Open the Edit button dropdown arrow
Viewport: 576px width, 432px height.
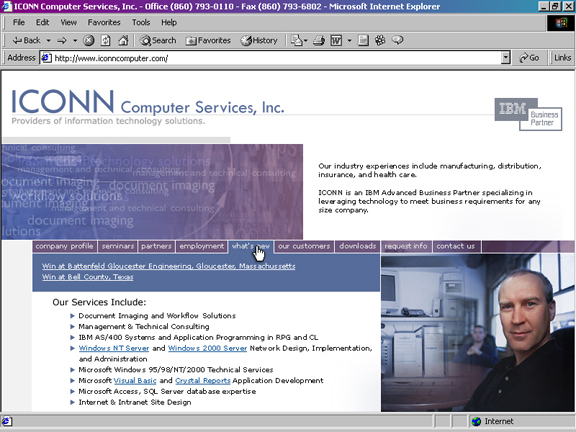[x=349, y=40]
